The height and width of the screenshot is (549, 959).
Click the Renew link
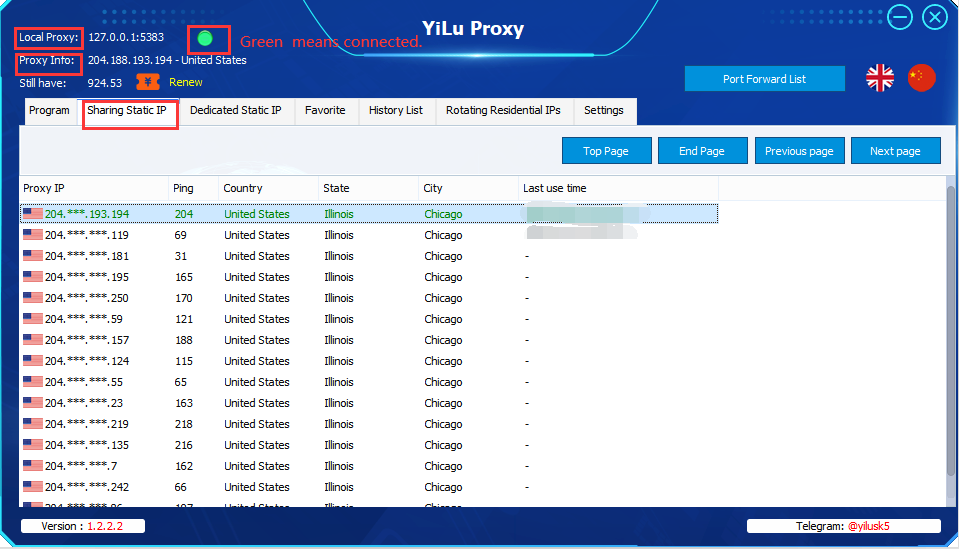click(186, 82)
